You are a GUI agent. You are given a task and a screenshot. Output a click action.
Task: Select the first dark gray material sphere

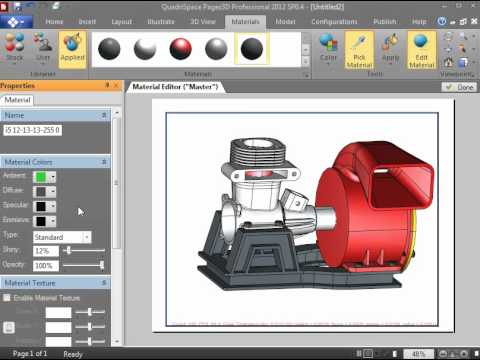[109, 49]
